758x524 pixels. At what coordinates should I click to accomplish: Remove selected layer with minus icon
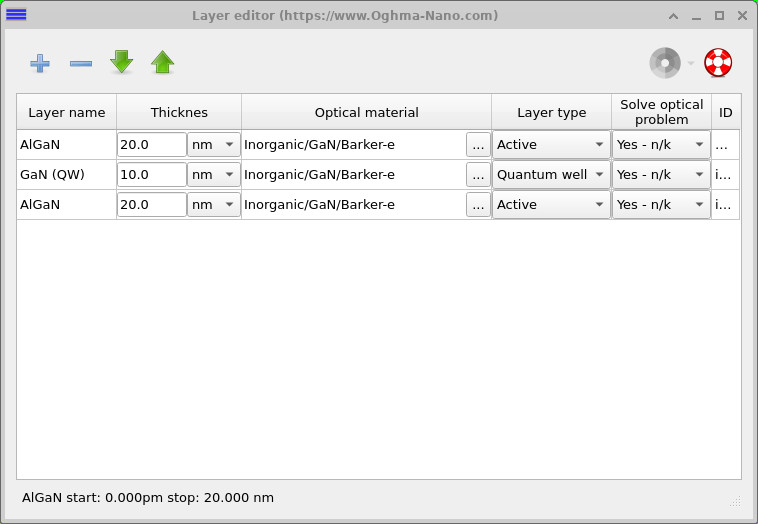click(x=81, y=63)
